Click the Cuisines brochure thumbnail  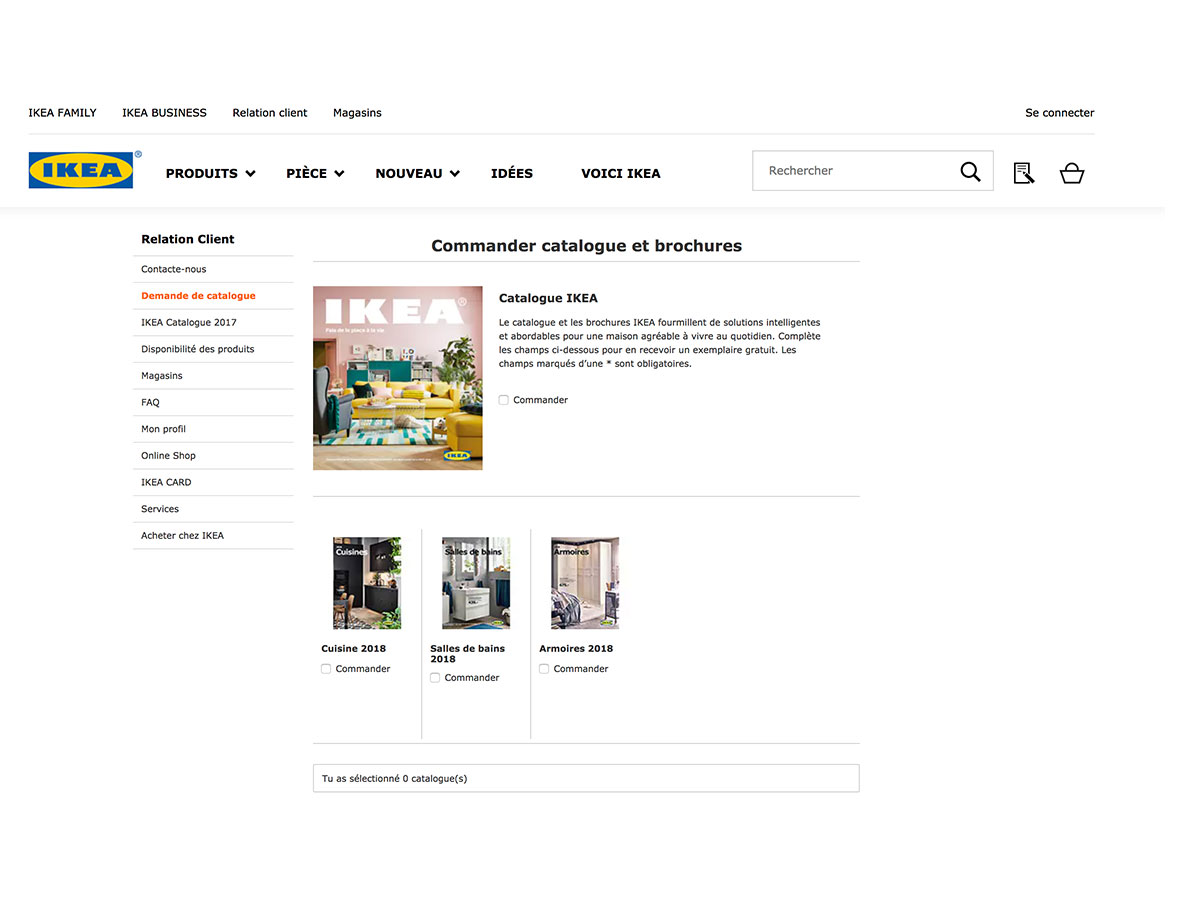point(367,583)
